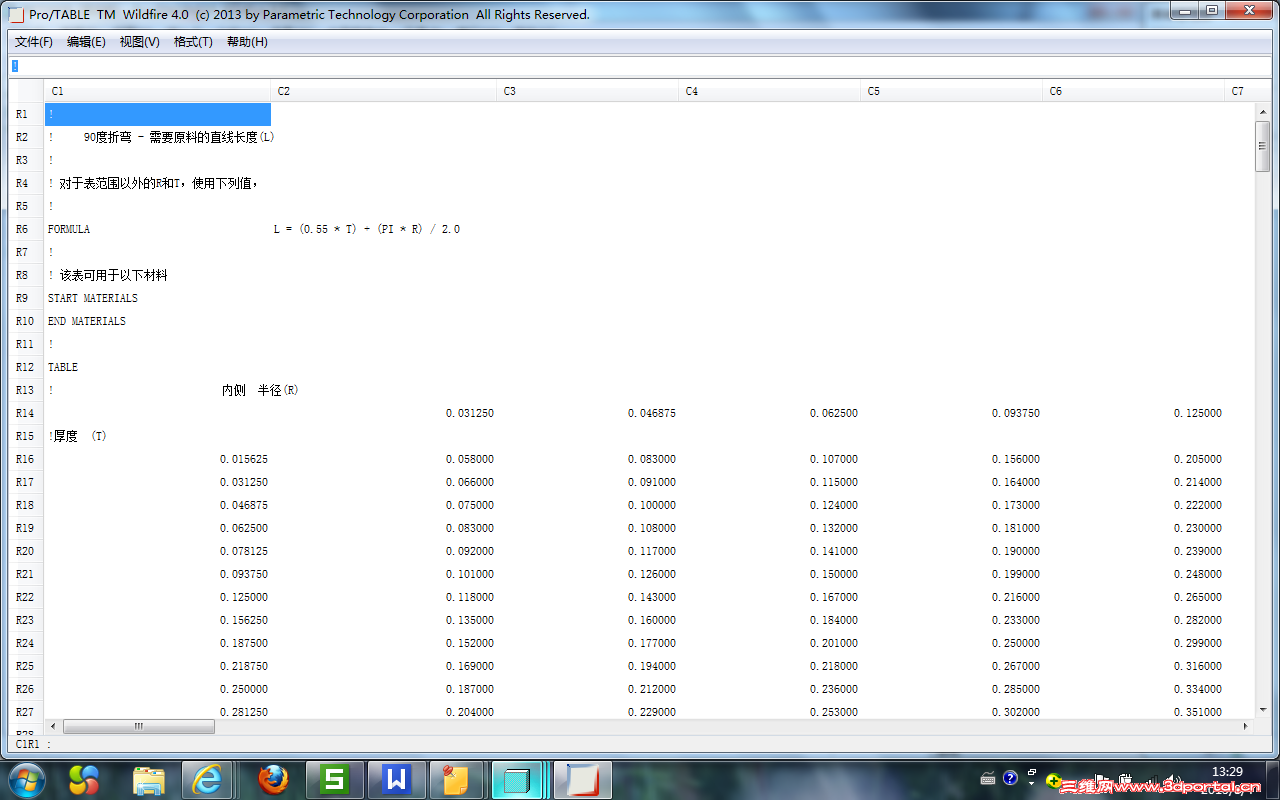The width and height of the screenshot is (1280, 800).
Task: Click the cell edit field above the table
Action: [x=640, y=66]
